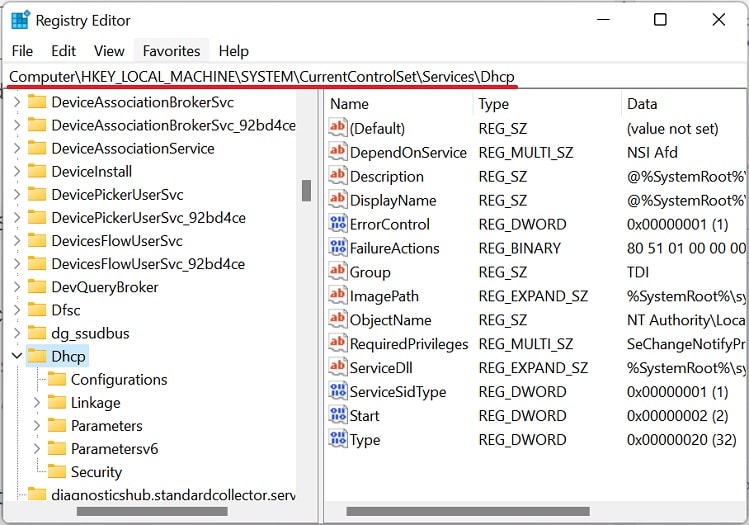Click the Group string value icon
This screenshot has width=749, height=525.
click(x=337, y=271)
